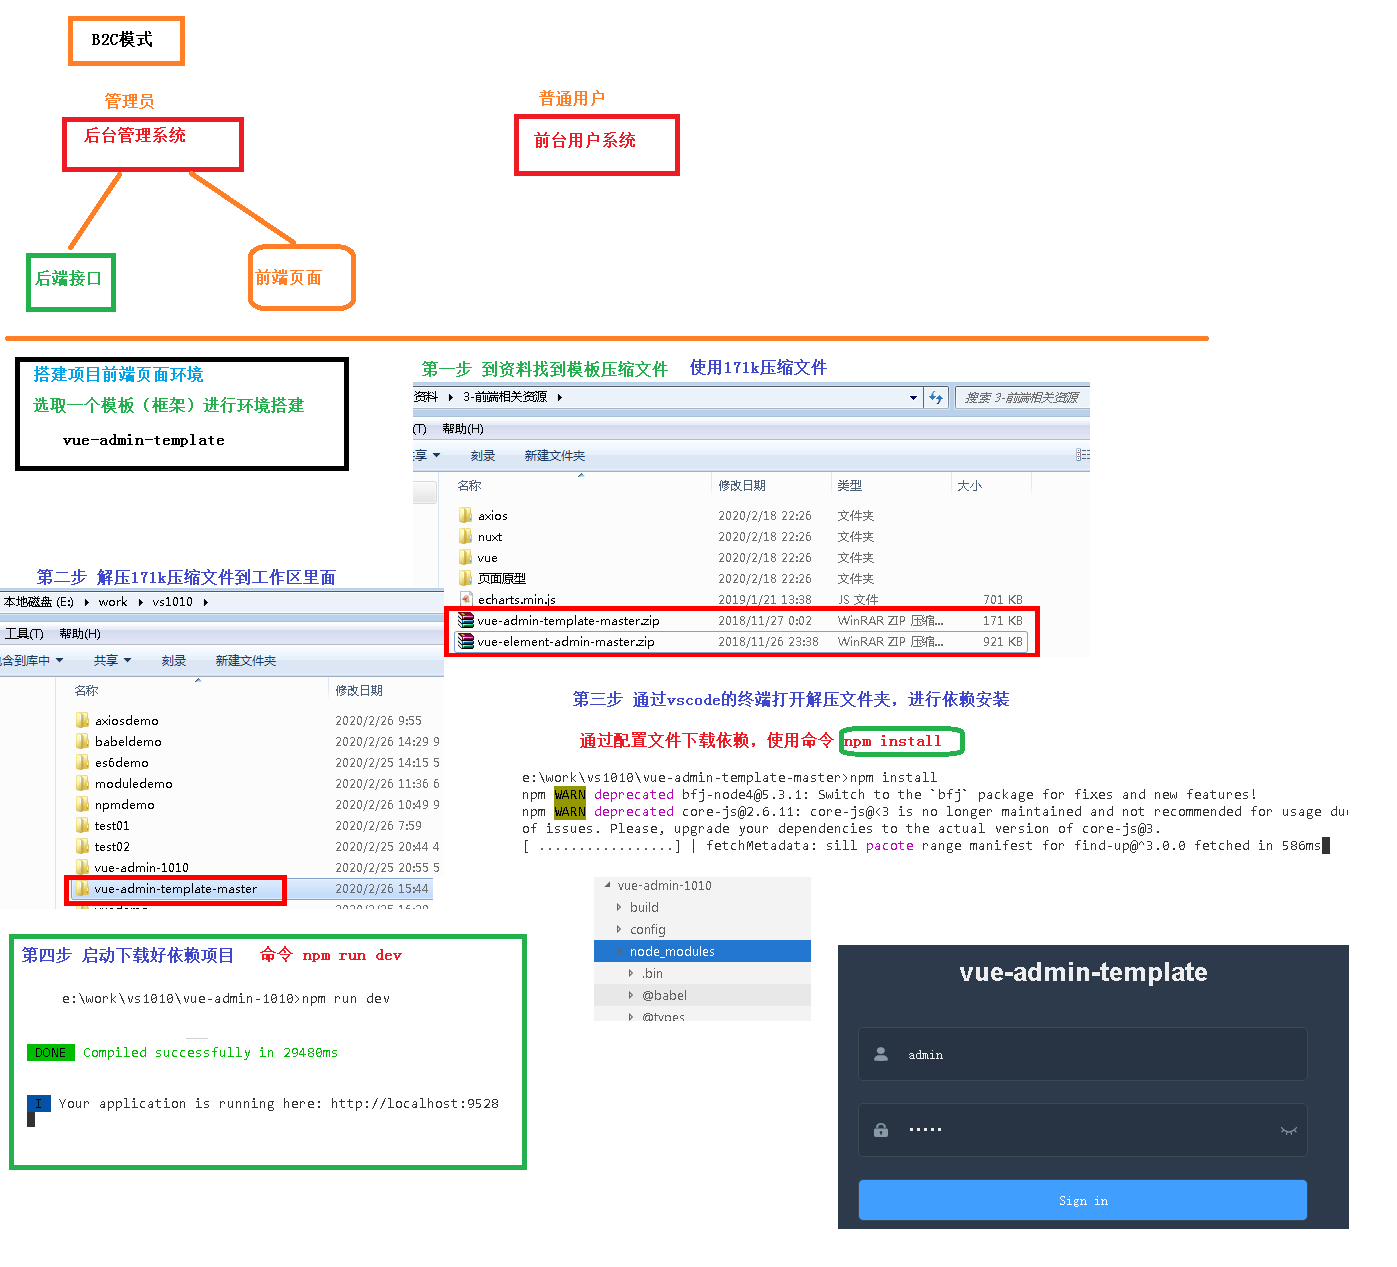The height and width of the screenshot is (1267, 1397).
Task: Click the vue-admin-template login heading
Action: point(1083,971)
